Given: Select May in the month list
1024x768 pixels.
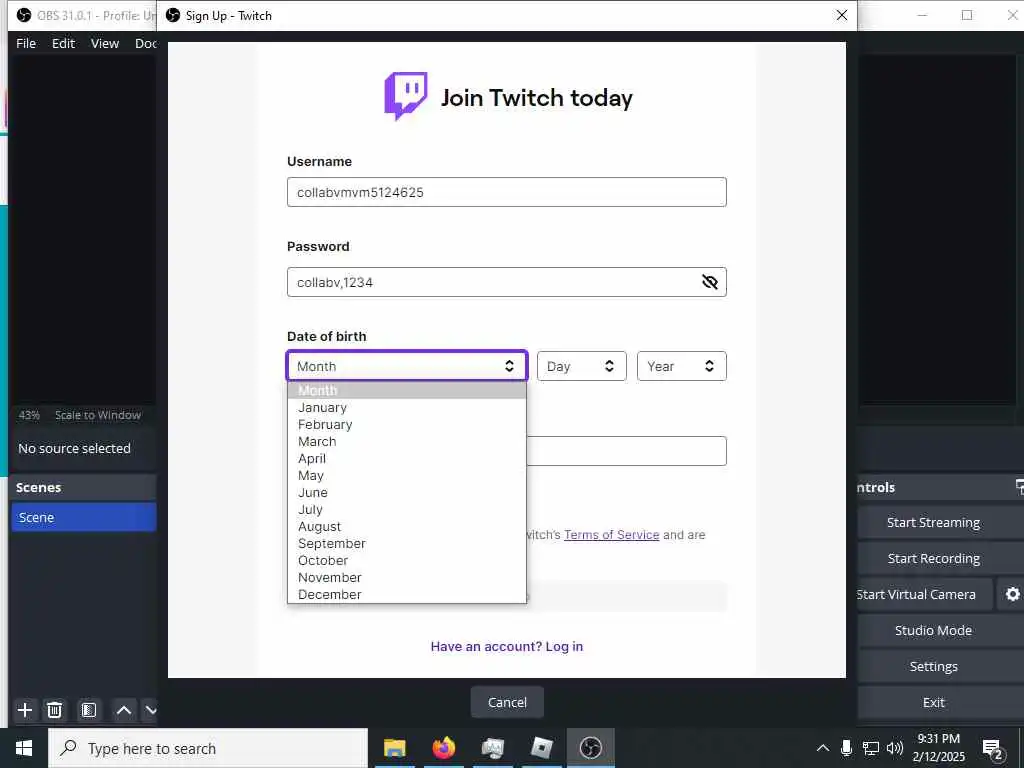Looking at the screenshot, I should (x=407, y=475).
